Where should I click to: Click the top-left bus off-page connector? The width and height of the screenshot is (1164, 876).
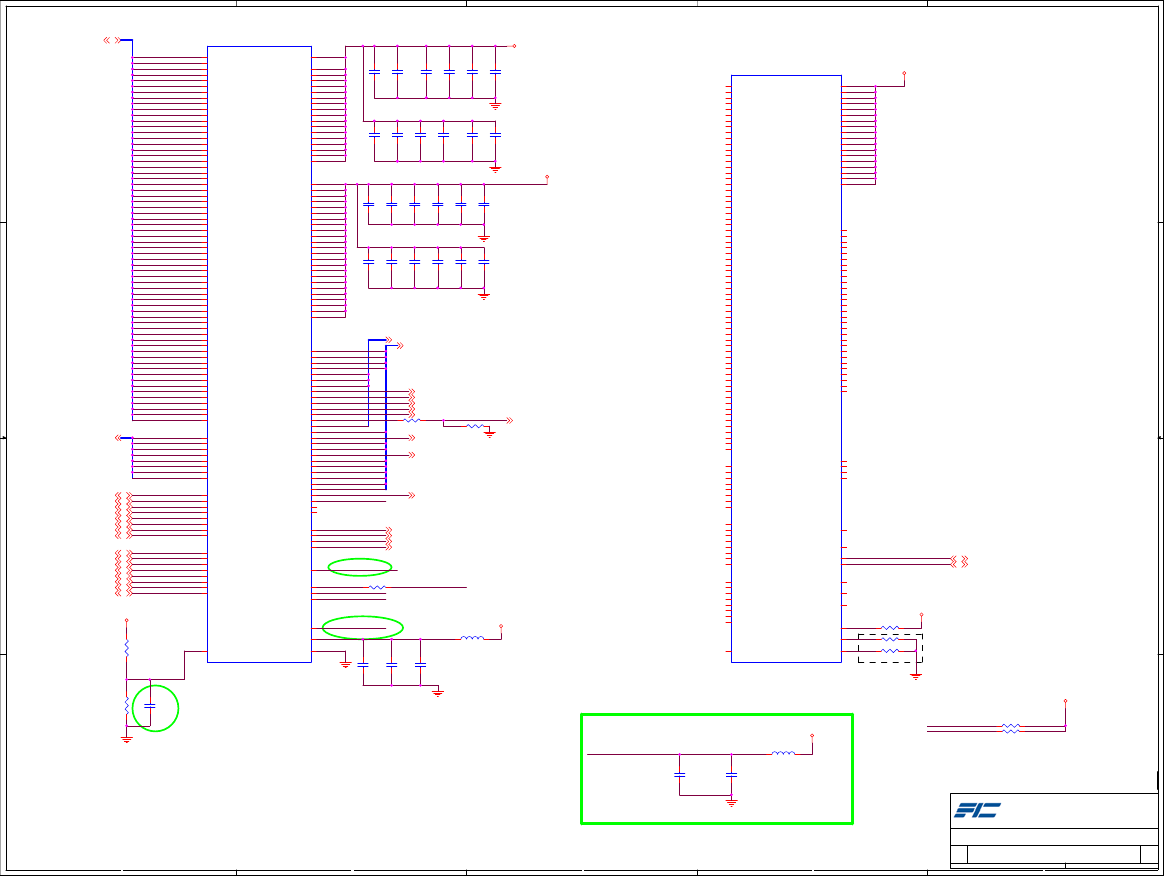(x=112, y=40)
